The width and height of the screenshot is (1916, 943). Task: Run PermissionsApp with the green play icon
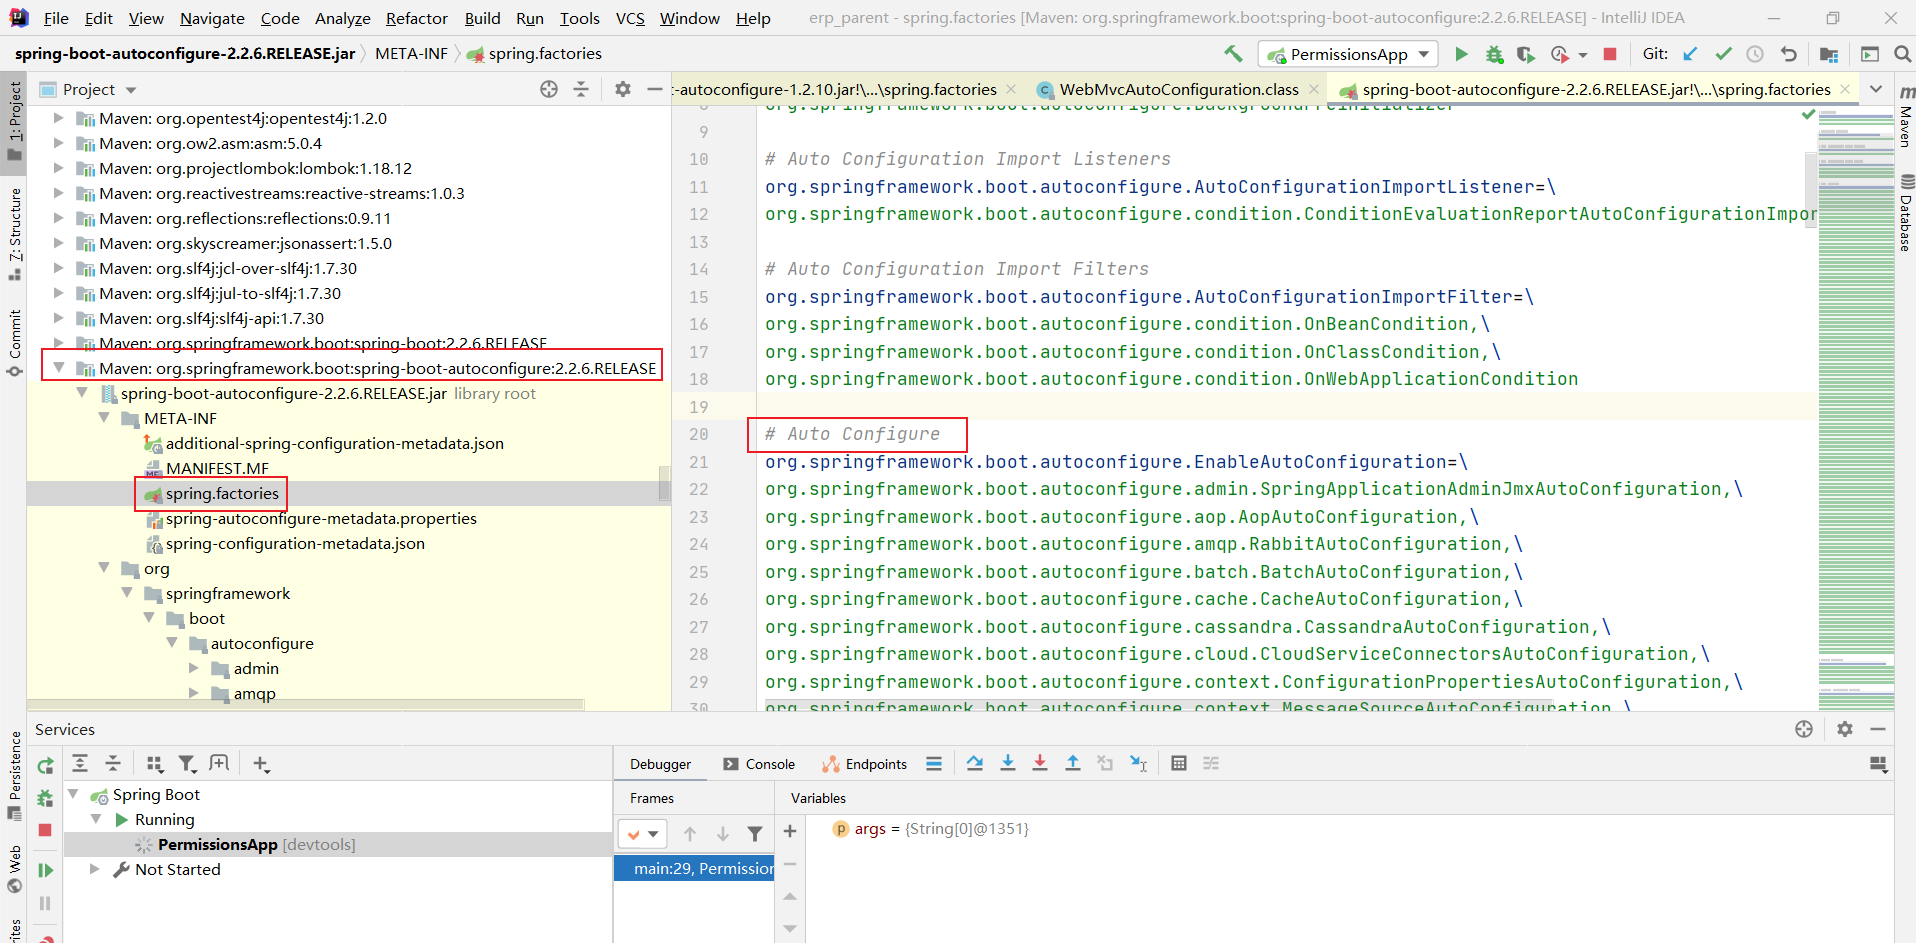pyautogui.click(x=1461, y=54)
